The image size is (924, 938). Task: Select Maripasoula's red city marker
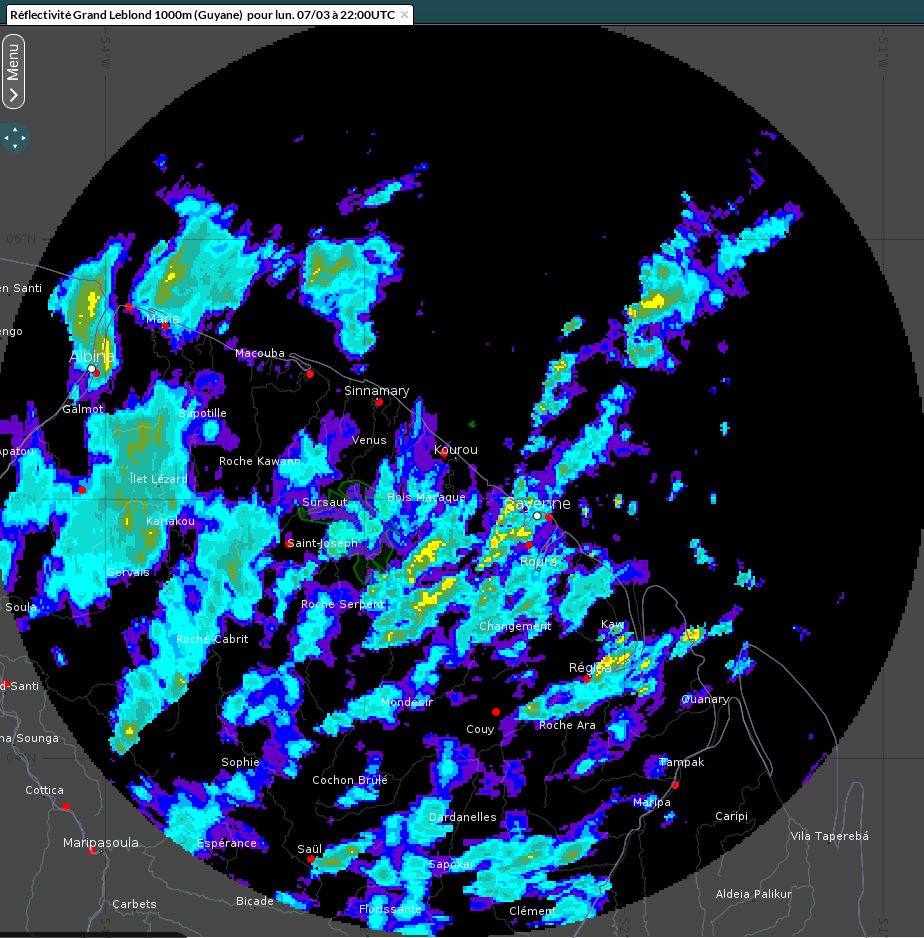(x=92, y=850)
